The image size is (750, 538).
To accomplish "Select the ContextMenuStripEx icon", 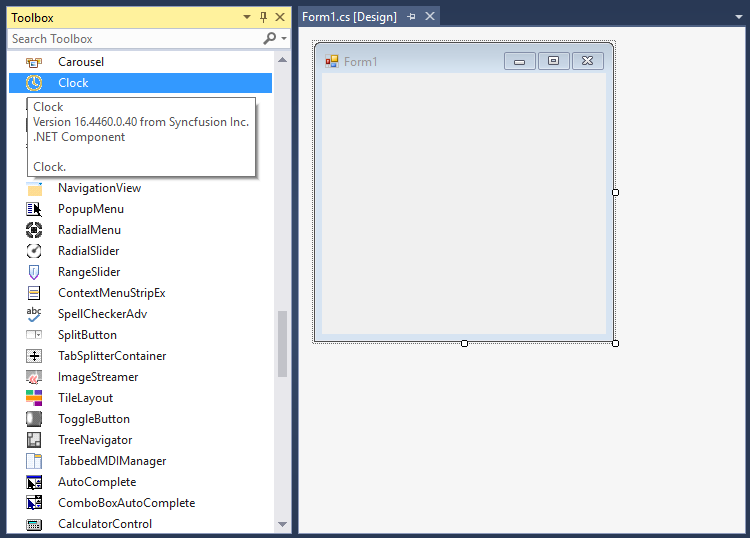I will tap(34, 293).
